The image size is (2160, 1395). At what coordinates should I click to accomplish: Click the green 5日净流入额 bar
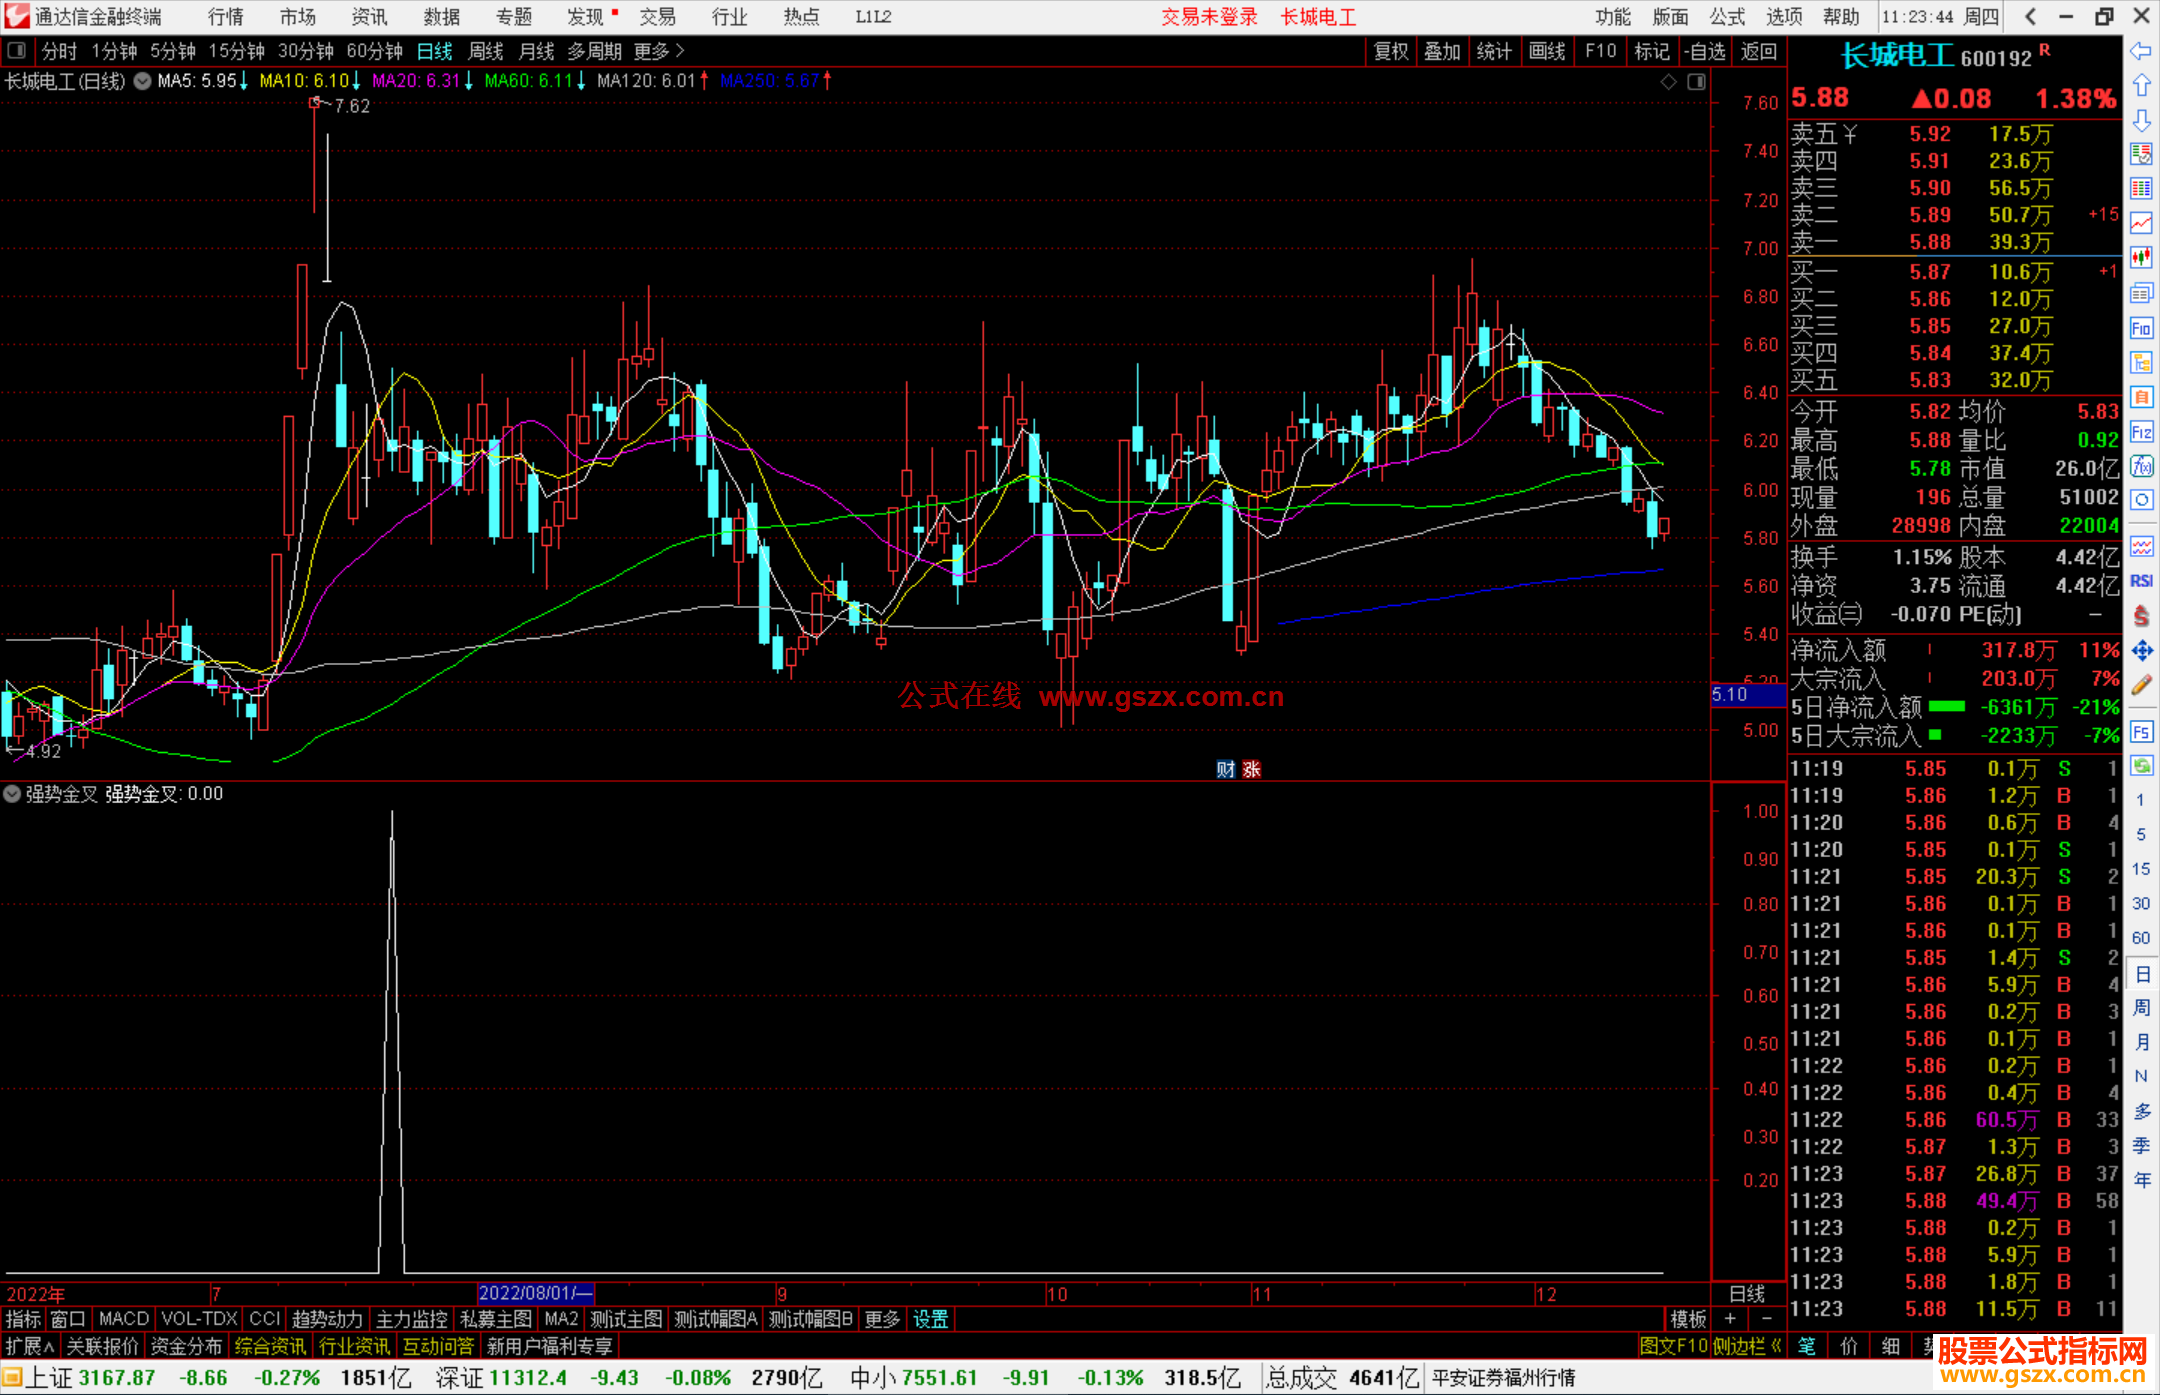(x=1946, y=707)
